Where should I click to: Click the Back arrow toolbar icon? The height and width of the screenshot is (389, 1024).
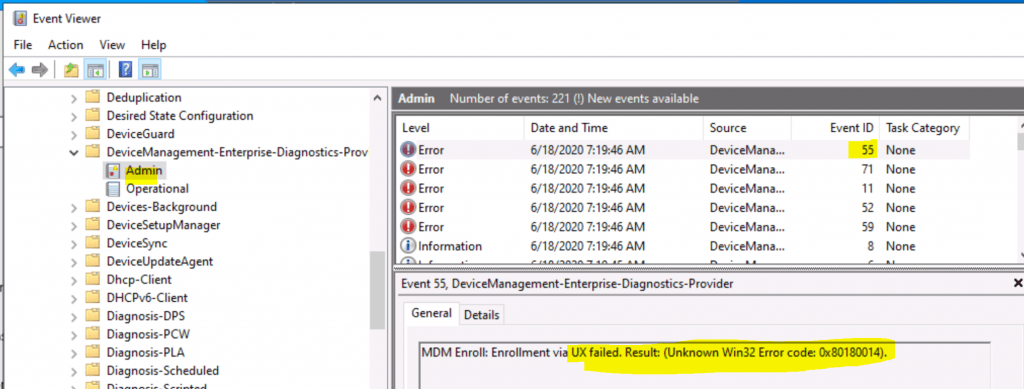point(17,70)
